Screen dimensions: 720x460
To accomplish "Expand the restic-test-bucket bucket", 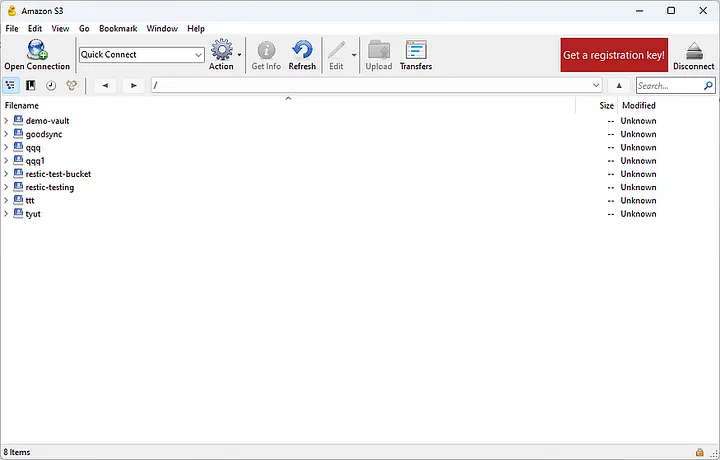I will 6,174.
